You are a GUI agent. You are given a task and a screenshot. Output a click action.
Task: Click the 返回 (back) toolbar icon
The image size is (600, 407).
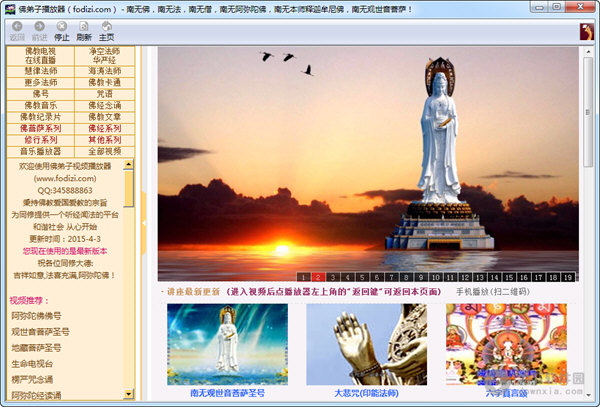tap(17, 31)
